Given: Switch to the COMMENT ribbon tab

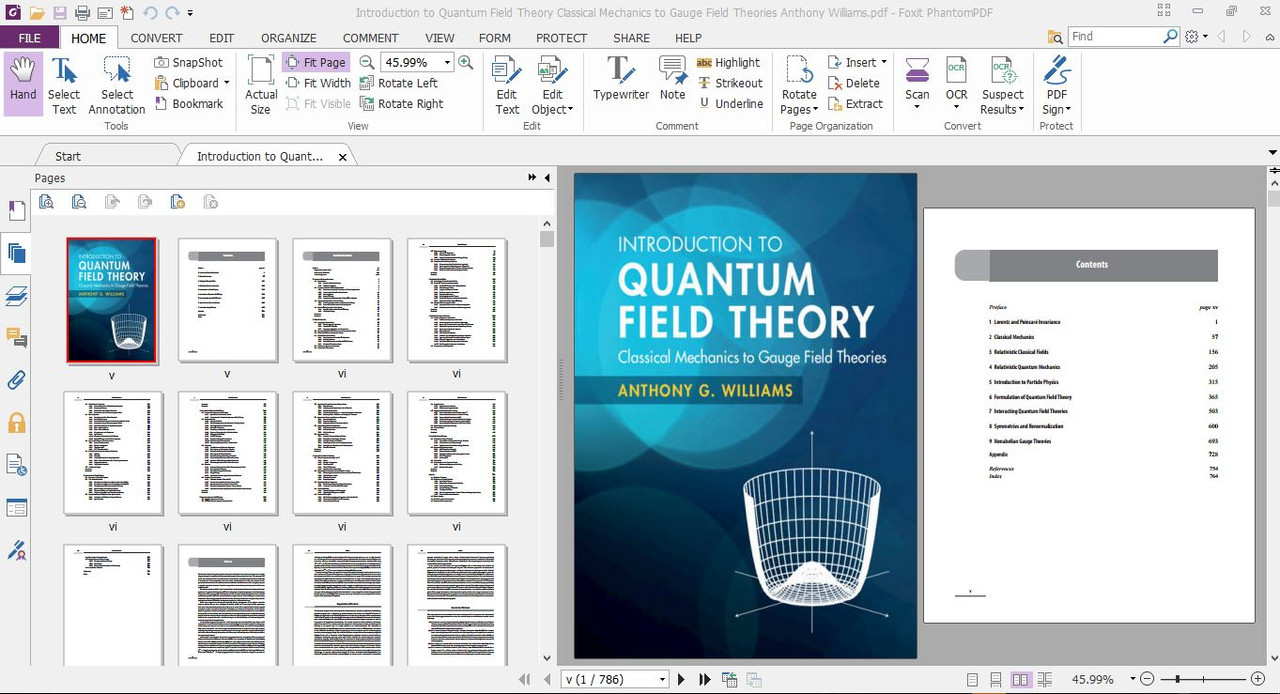Looking at the screenshot, I should (x=371, y=38).
